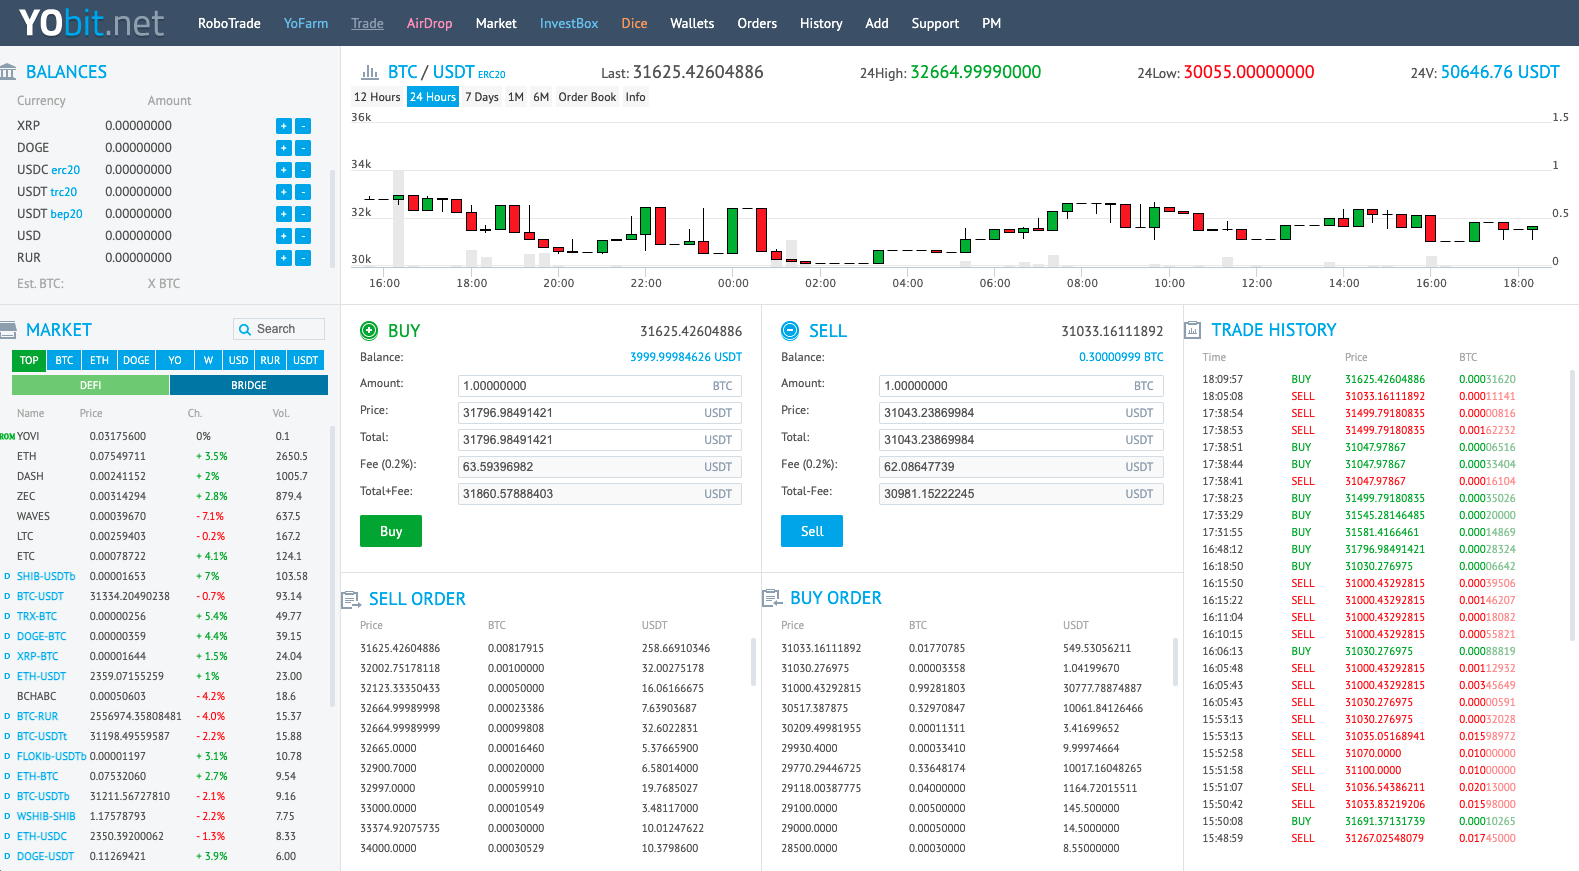Screen dimensions: 1579x871
Task: Open RoboTrade from the top menu
Action: coord(229,23)
